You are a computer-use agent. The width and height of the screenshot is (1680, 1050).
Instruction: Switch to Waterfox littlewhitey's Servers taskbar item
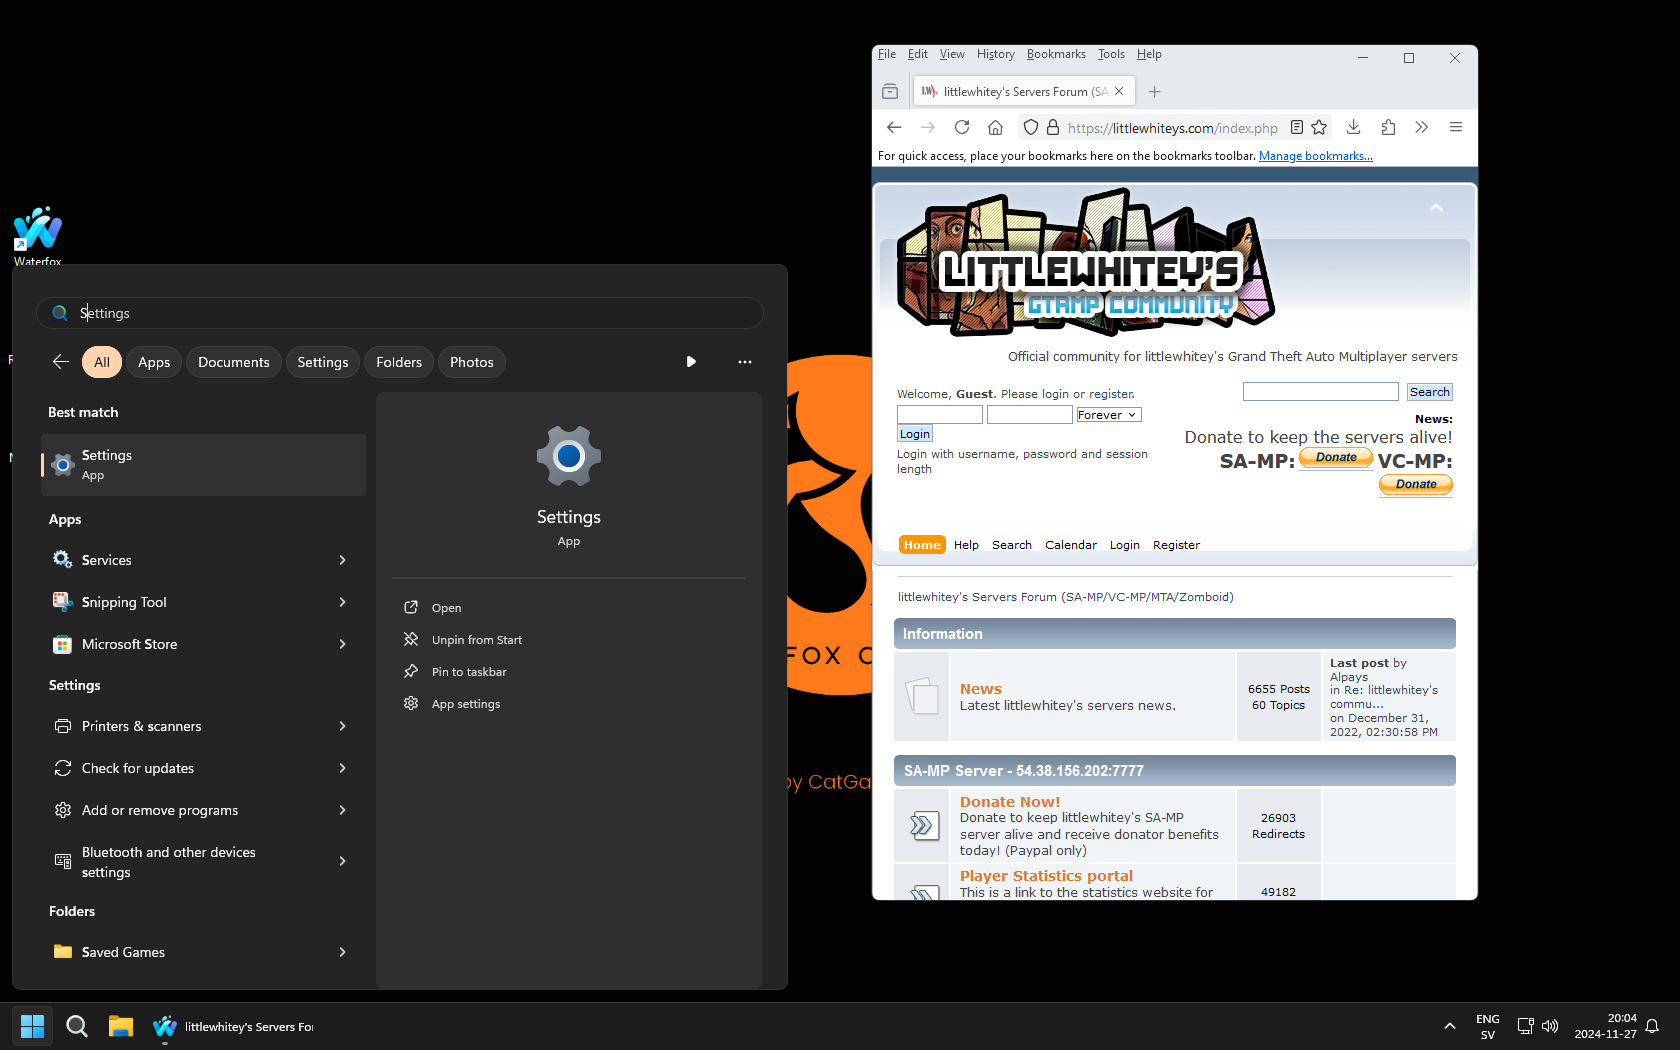[233, 1026]
